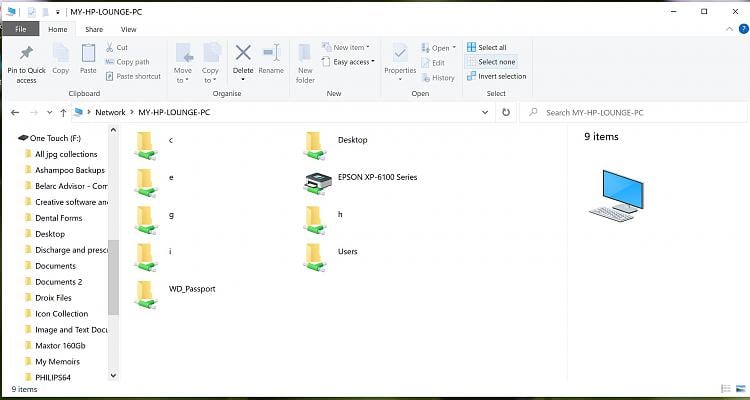
Task: Click the navigation pane scroll-down arrow
Action: pyautogui.click(x=113, y=376)
